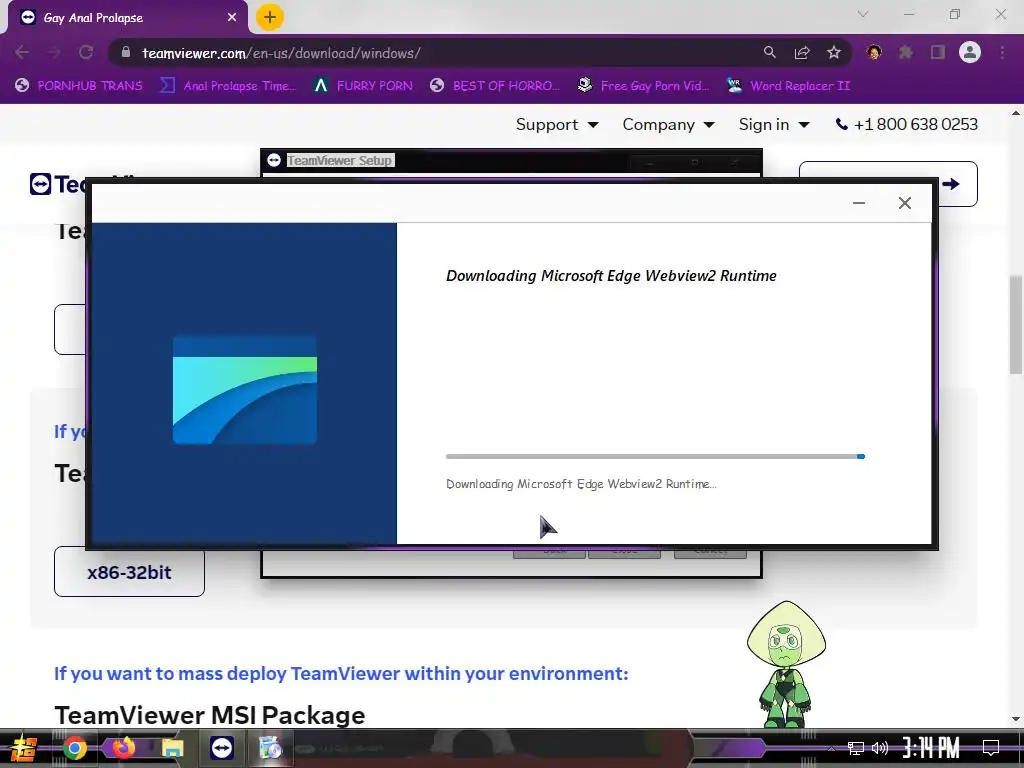Click the green Peridot mascot character
The image size is (1024, 768).
click(786, 664)
